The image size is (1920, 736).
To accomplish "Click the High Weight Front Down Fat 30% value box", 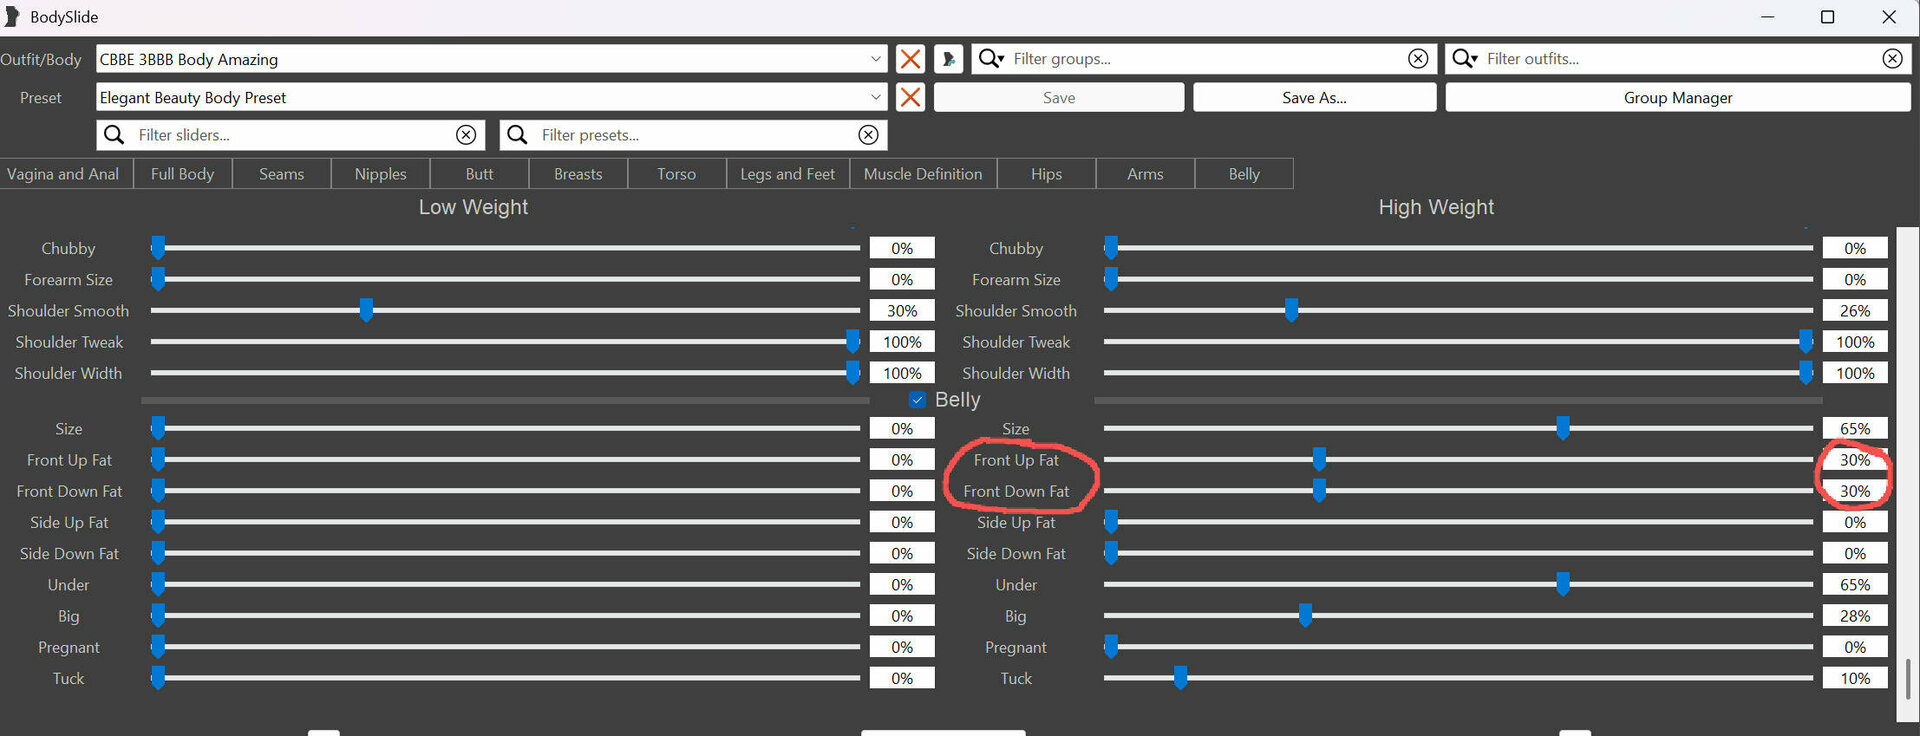I will click(1854, 491).
